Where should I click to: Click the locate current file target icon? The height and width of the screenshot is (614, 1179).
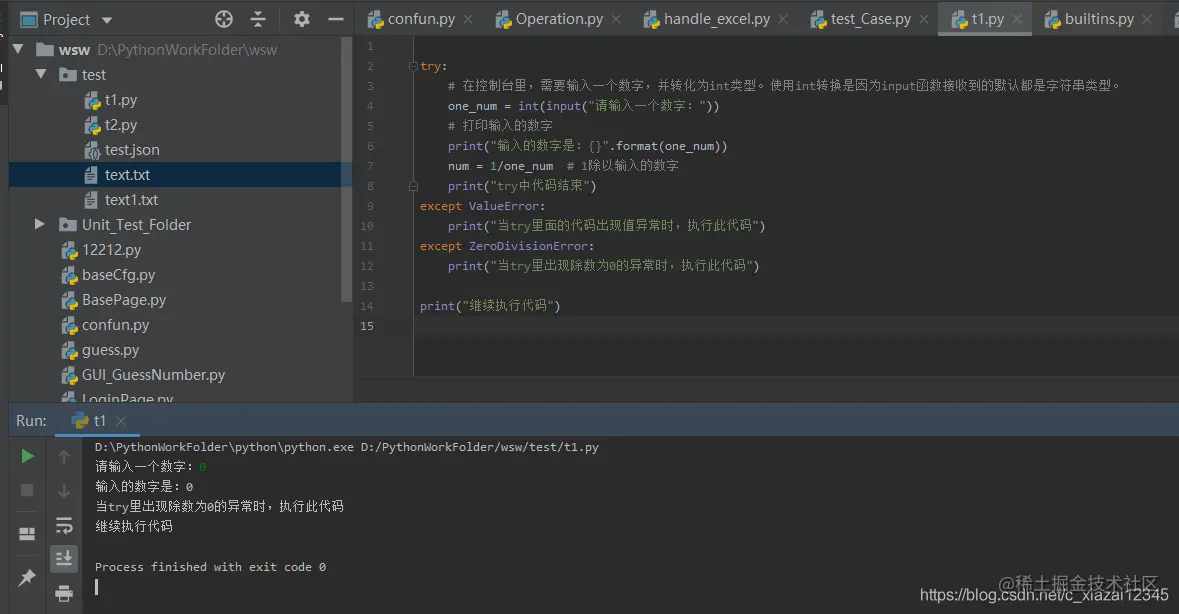pos(223,20)
